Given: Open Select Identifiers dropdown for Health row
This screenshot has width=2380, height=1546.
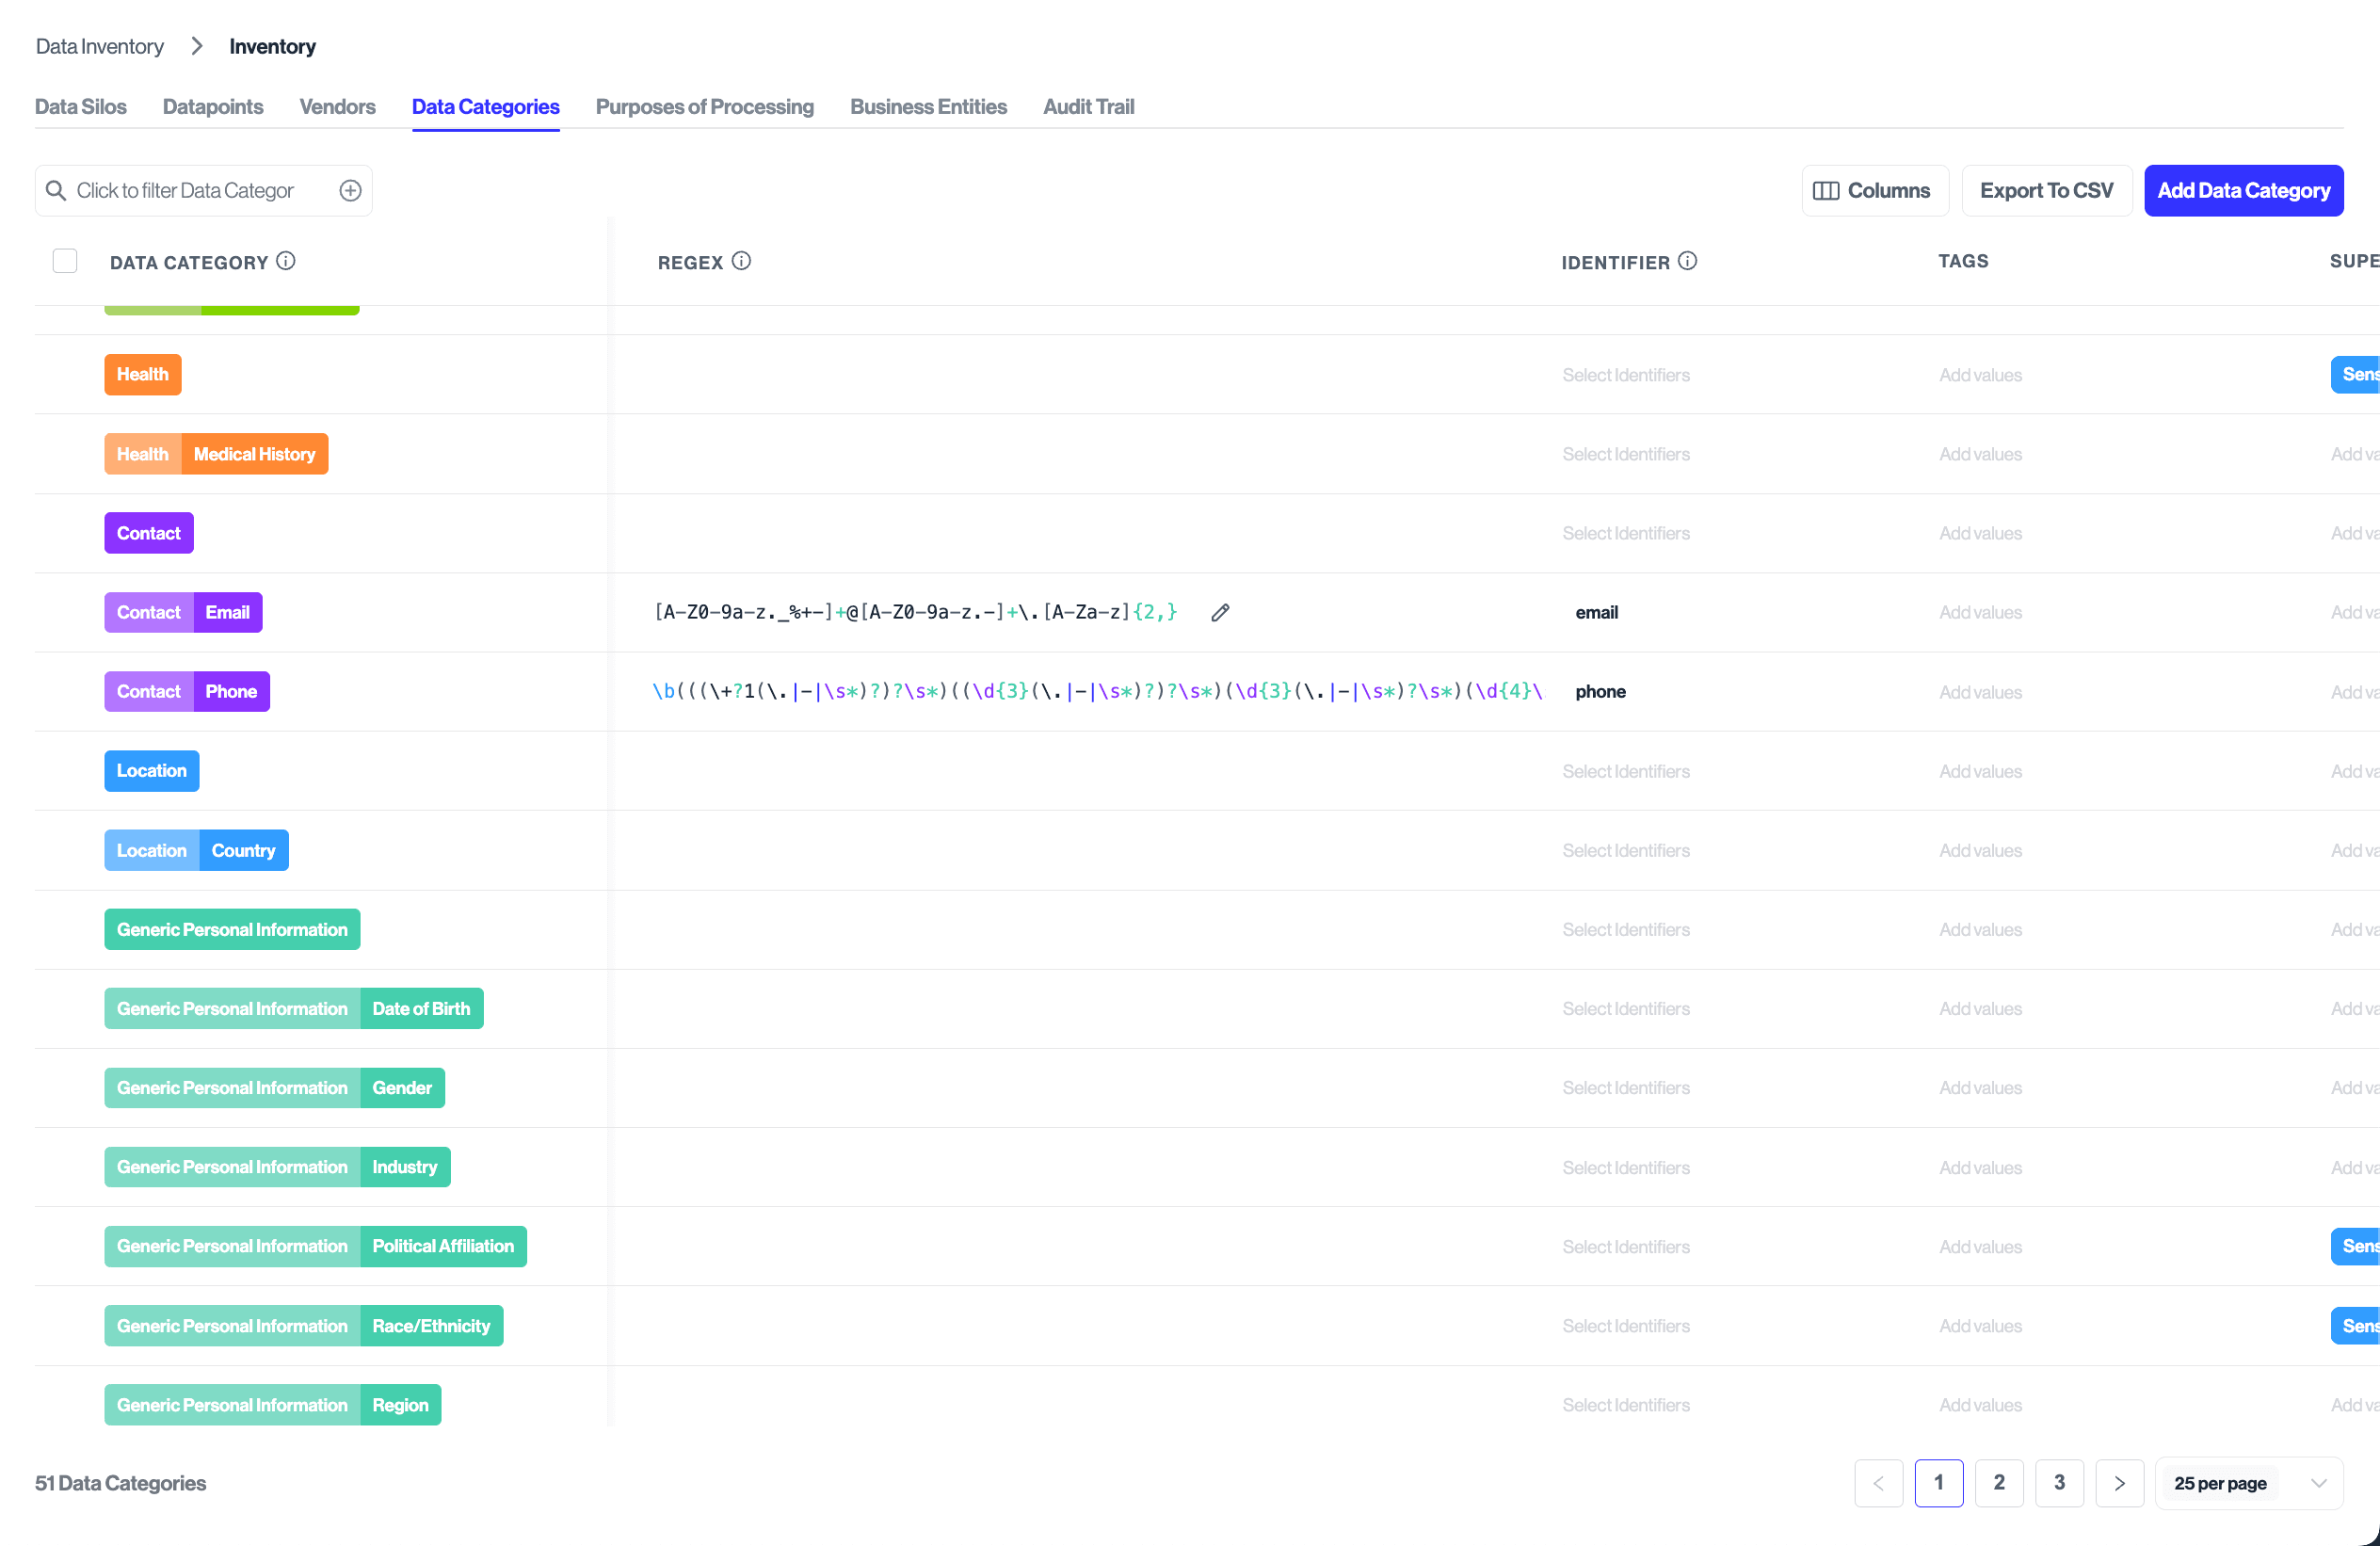Looking at the screenshot, I should click(x=1625, y=375).
